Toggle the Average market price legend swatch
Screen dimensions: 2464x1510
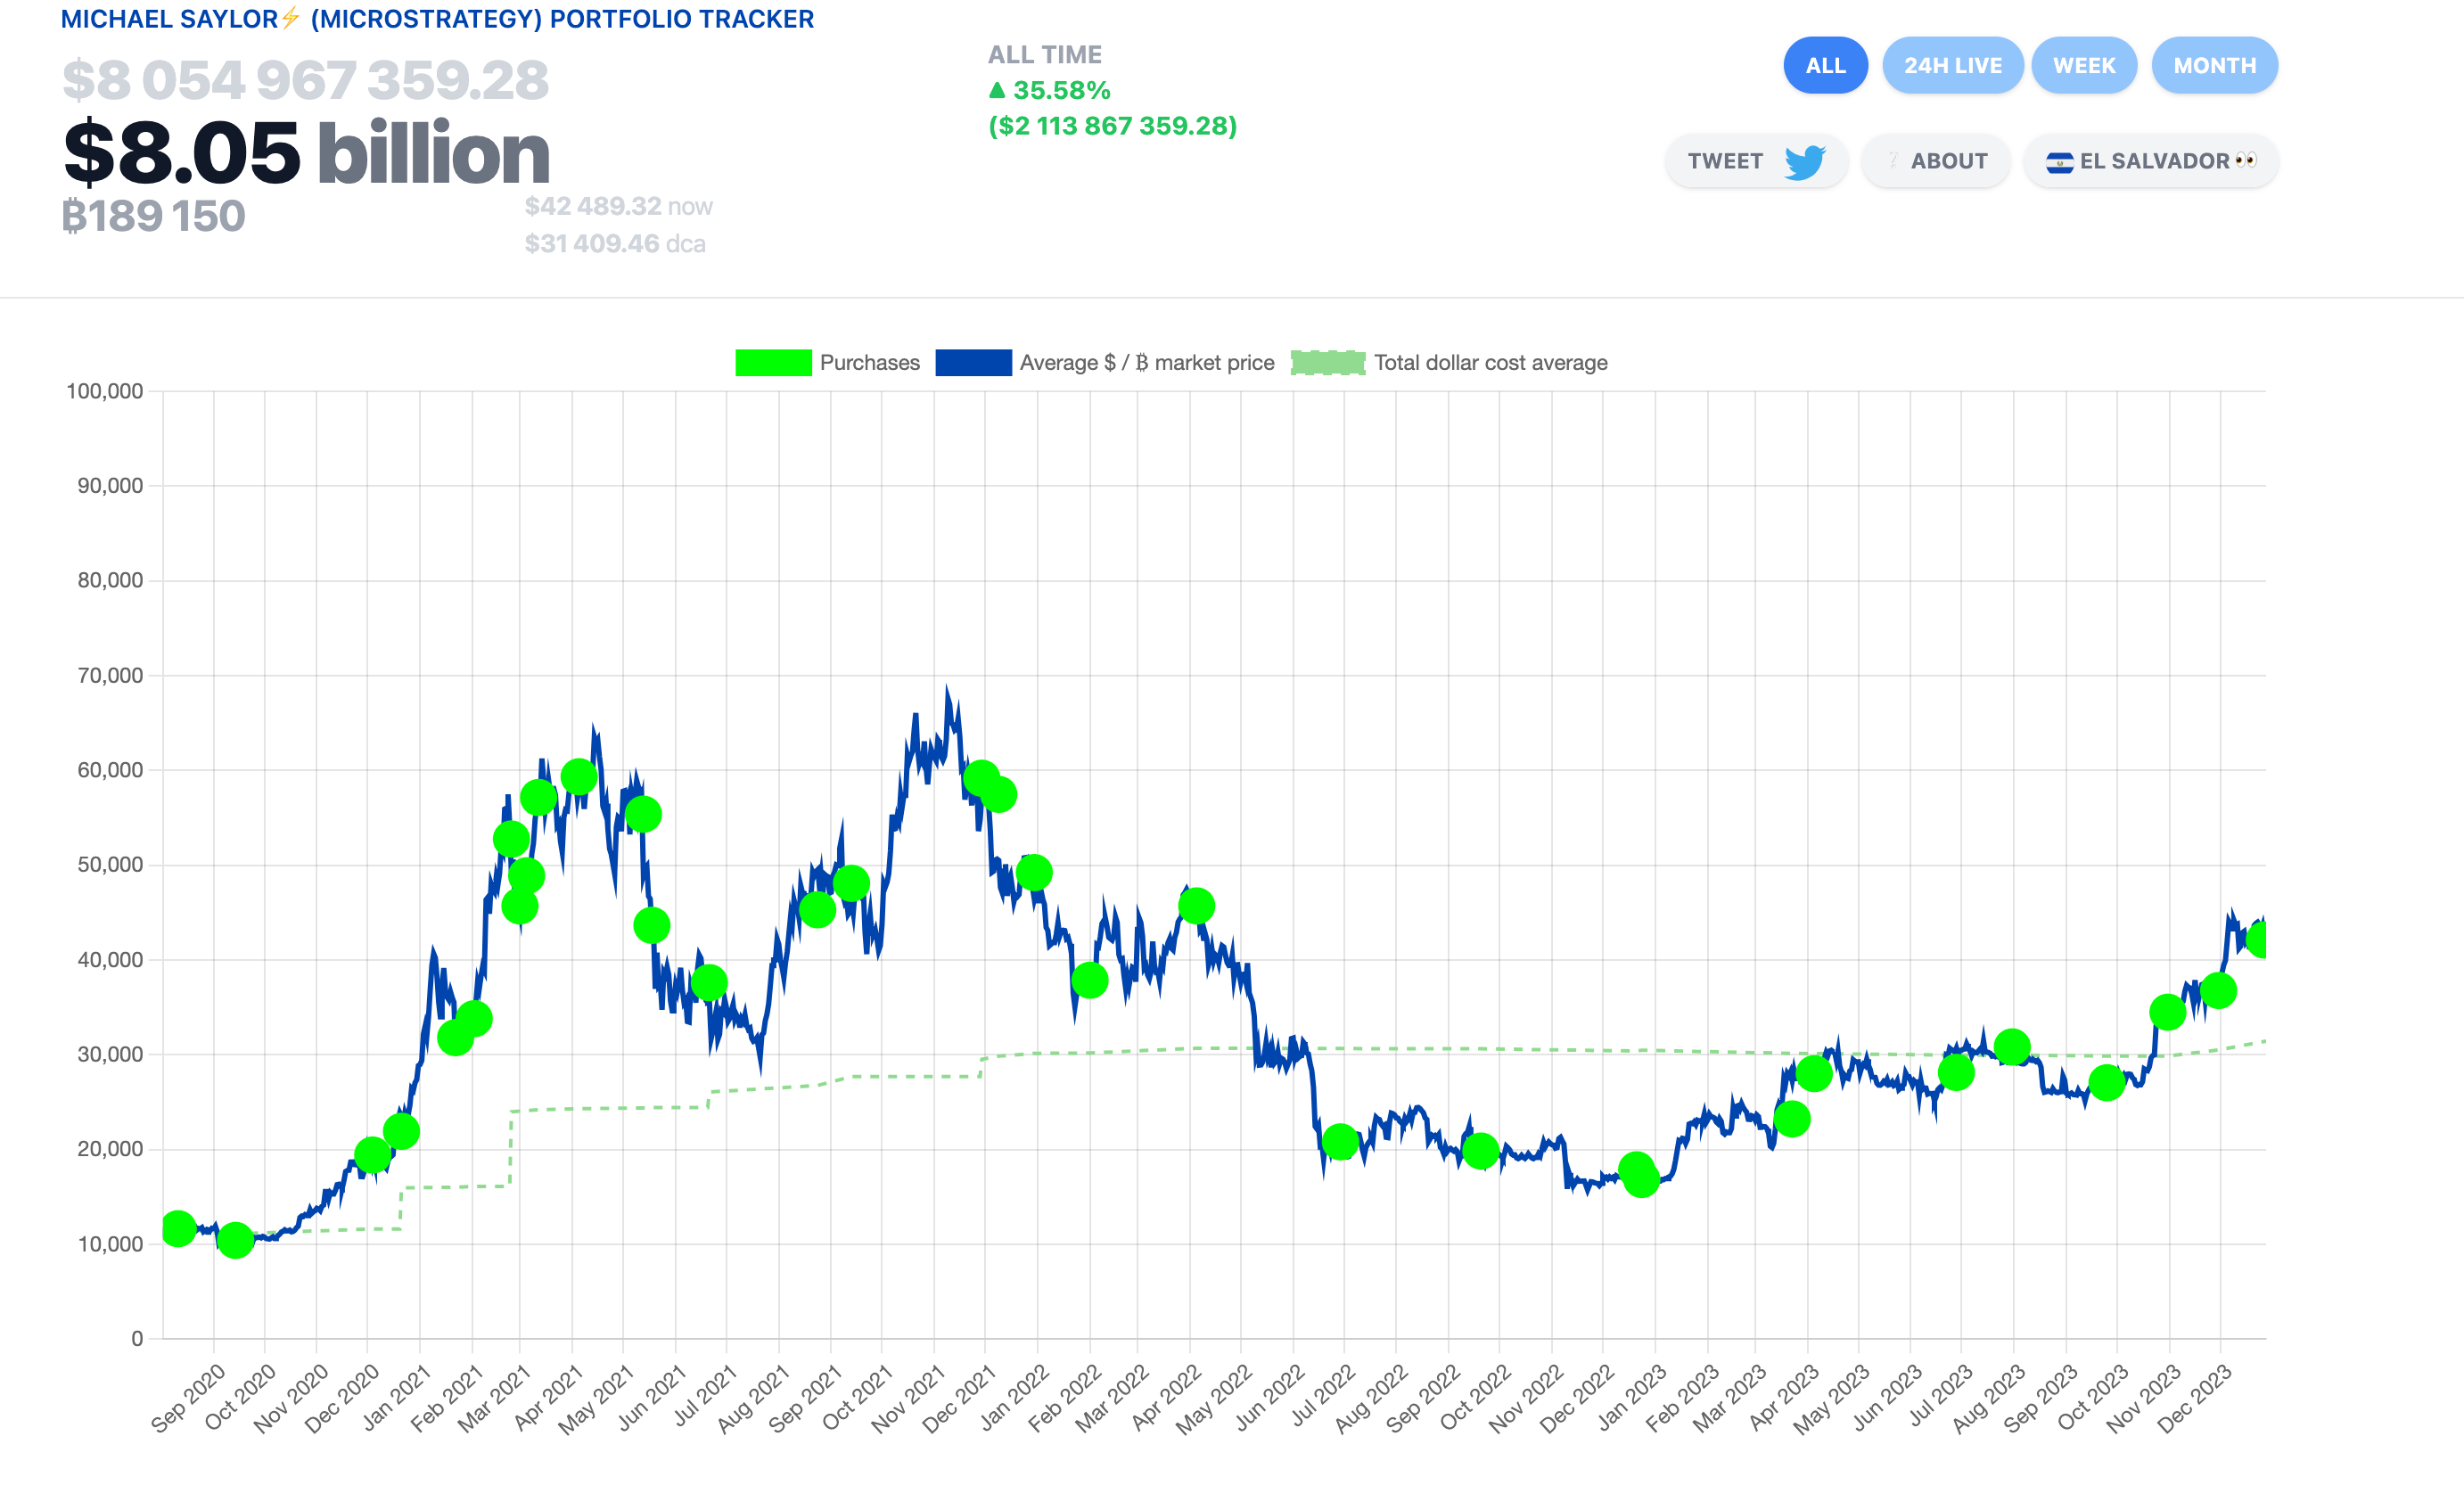[x=973, y=363]
